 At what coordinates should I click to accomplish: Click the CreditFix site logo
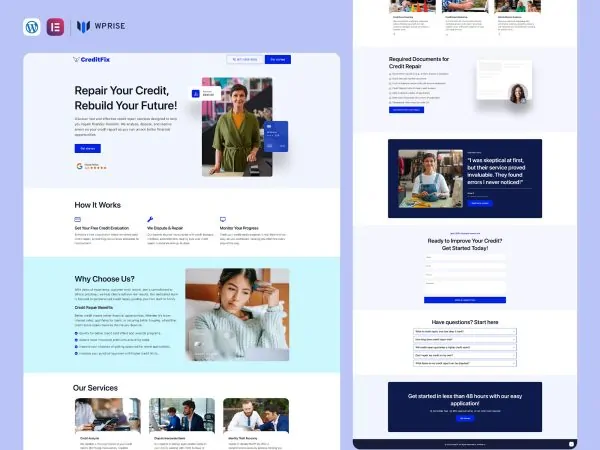coord(91,59)
